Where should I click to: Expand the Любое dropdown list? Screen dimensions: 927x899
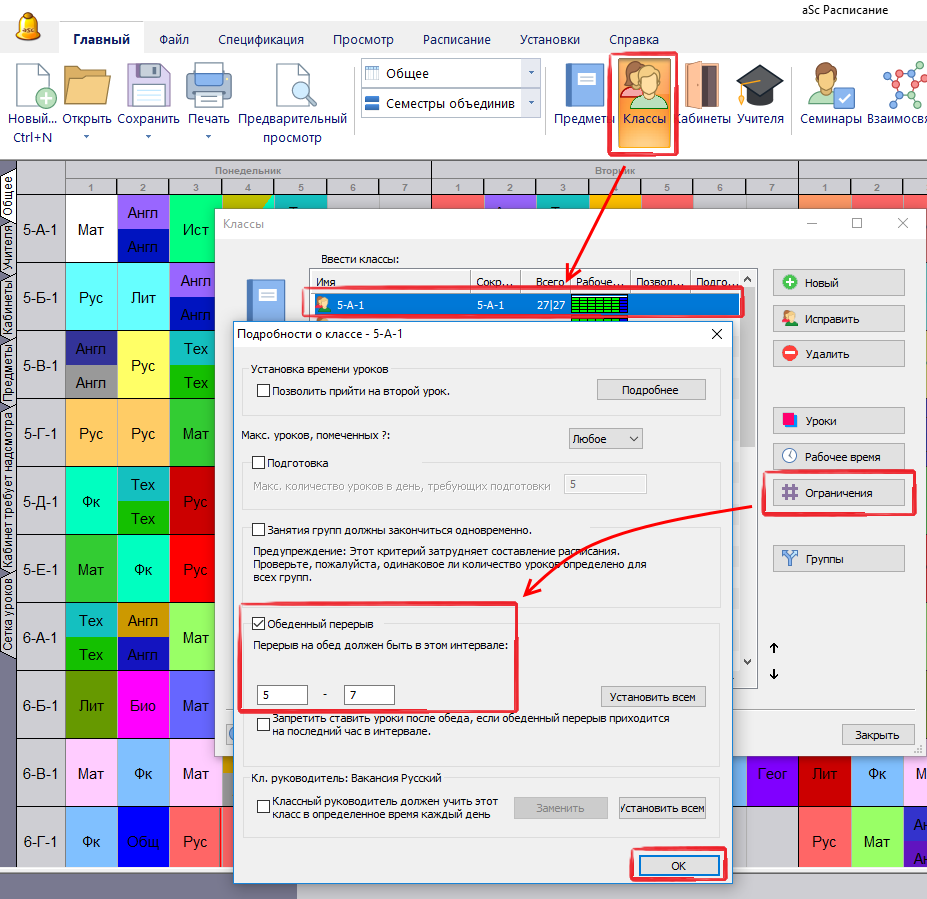(x=605, y=439)
